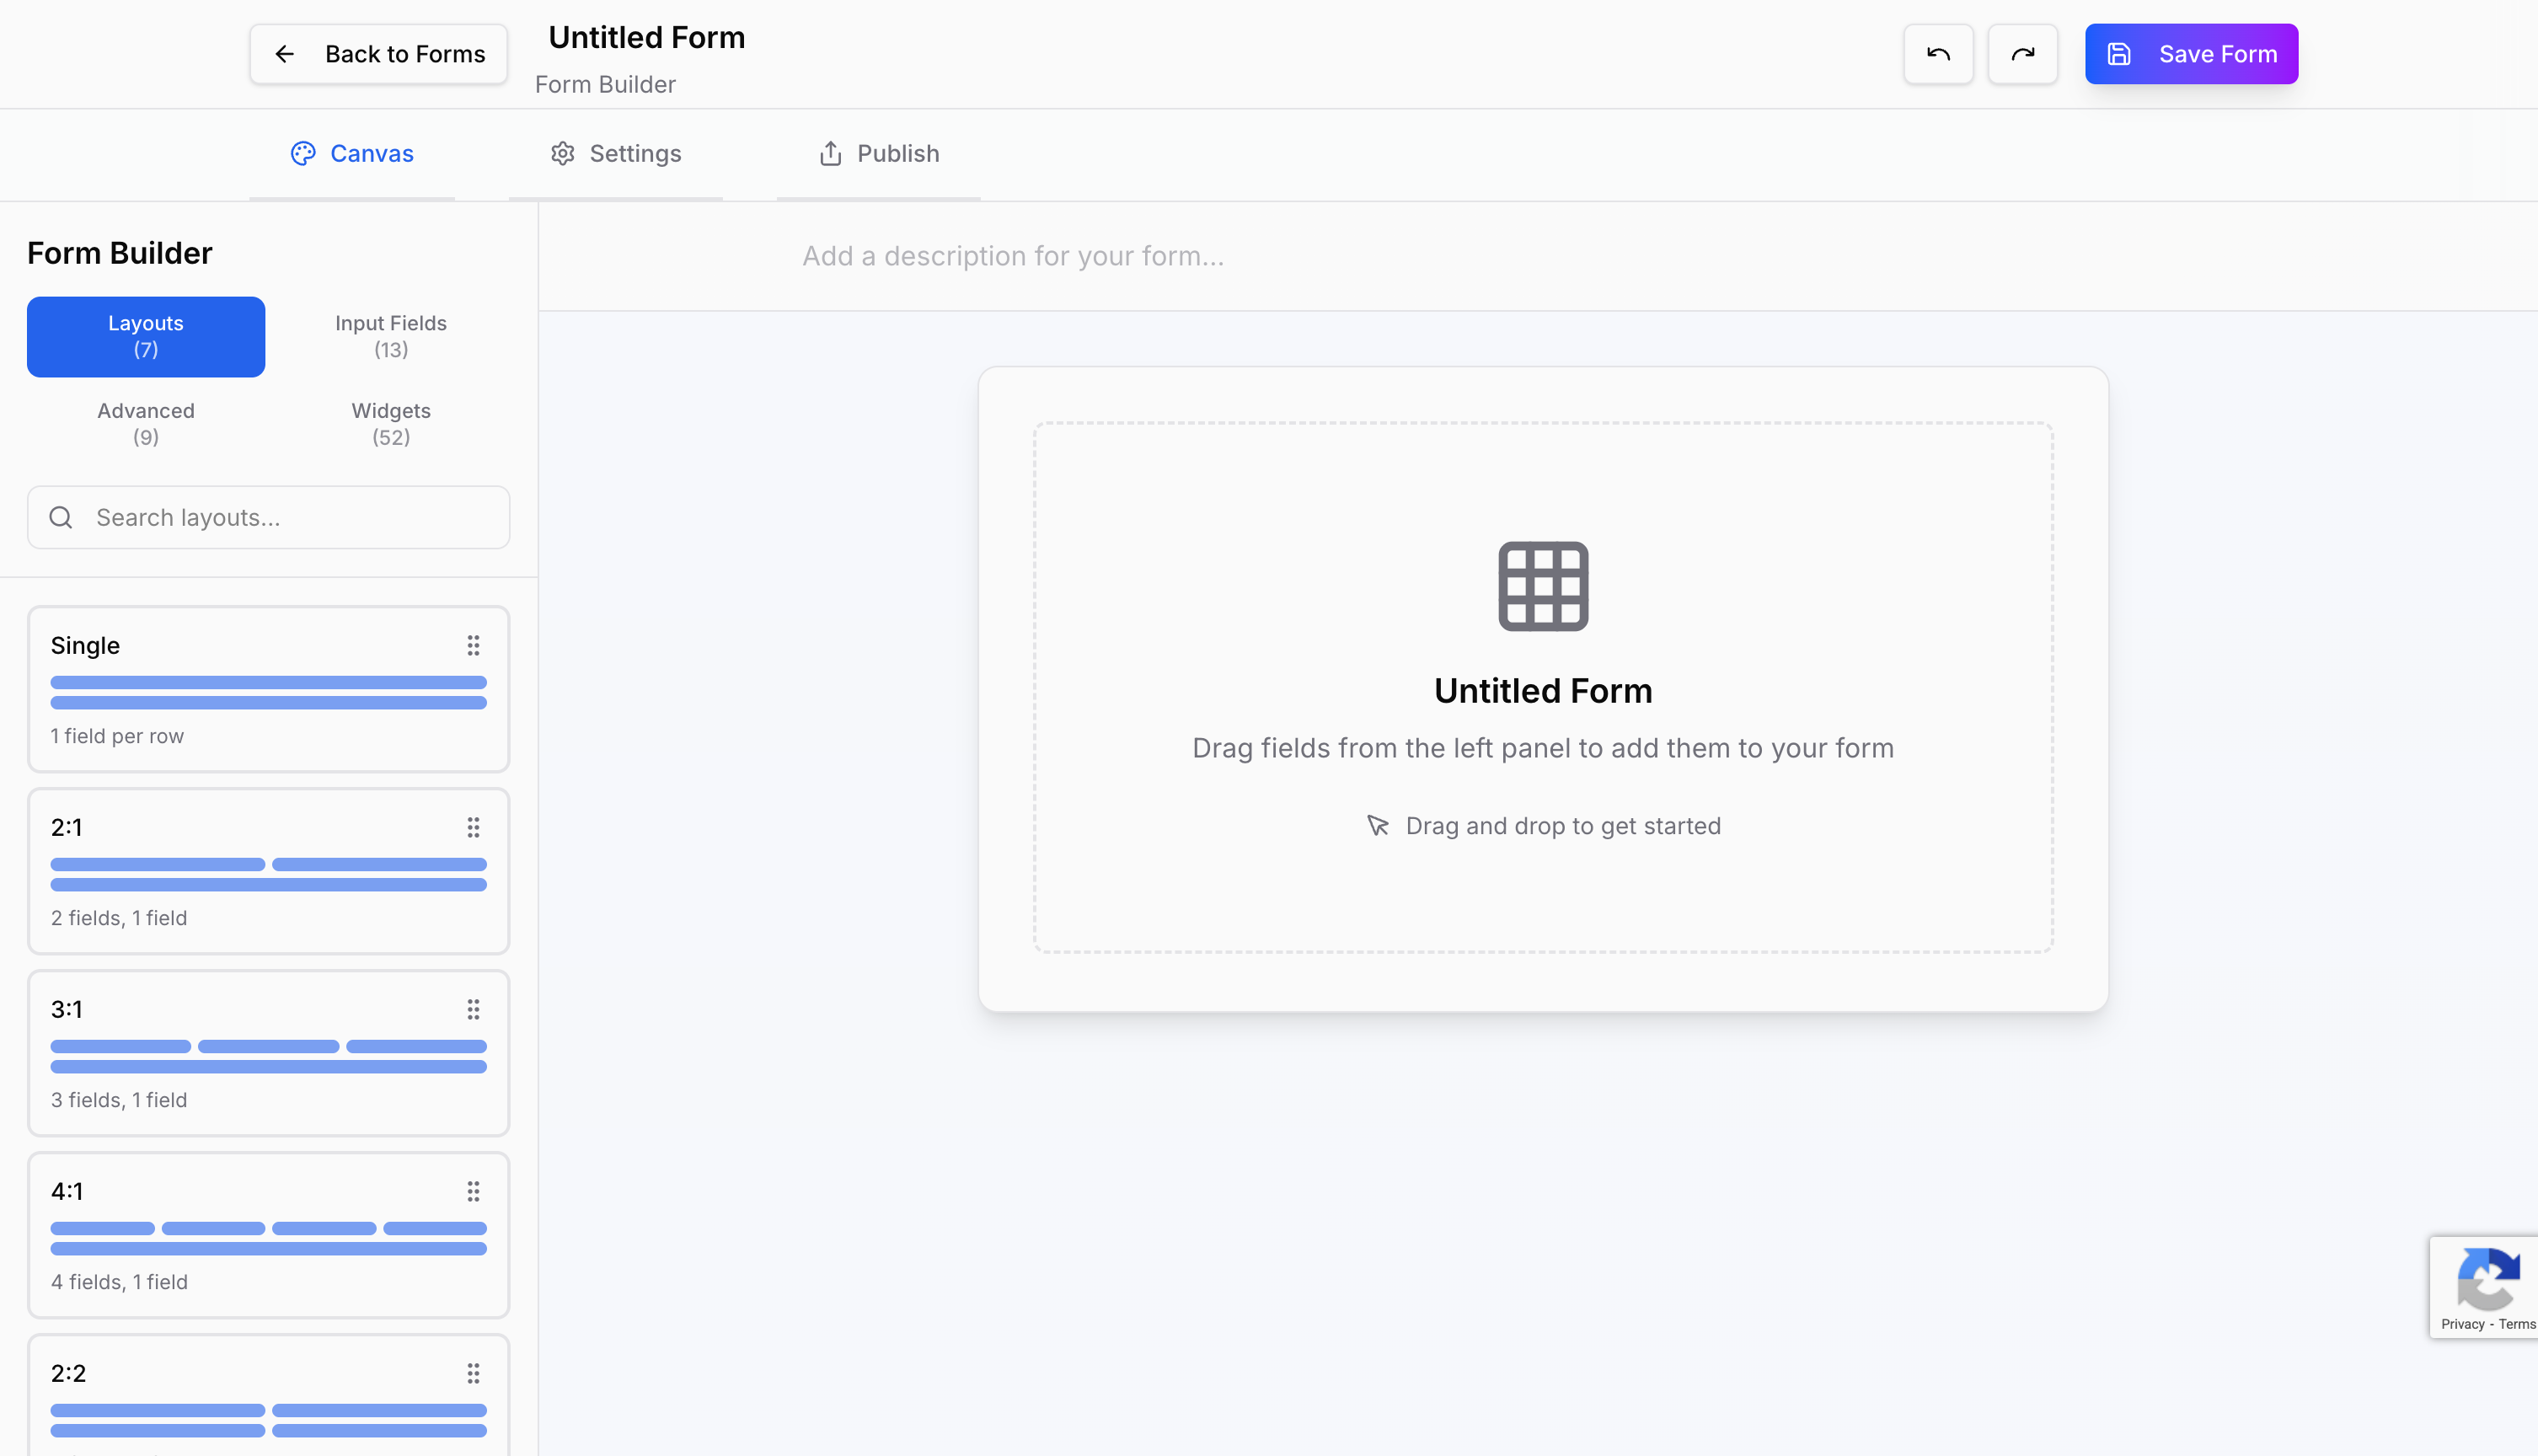The height and width of the screenshot is (1456, 2538).
Task: Click the back arrow beside Back to Forms
Action: [286, 54]
